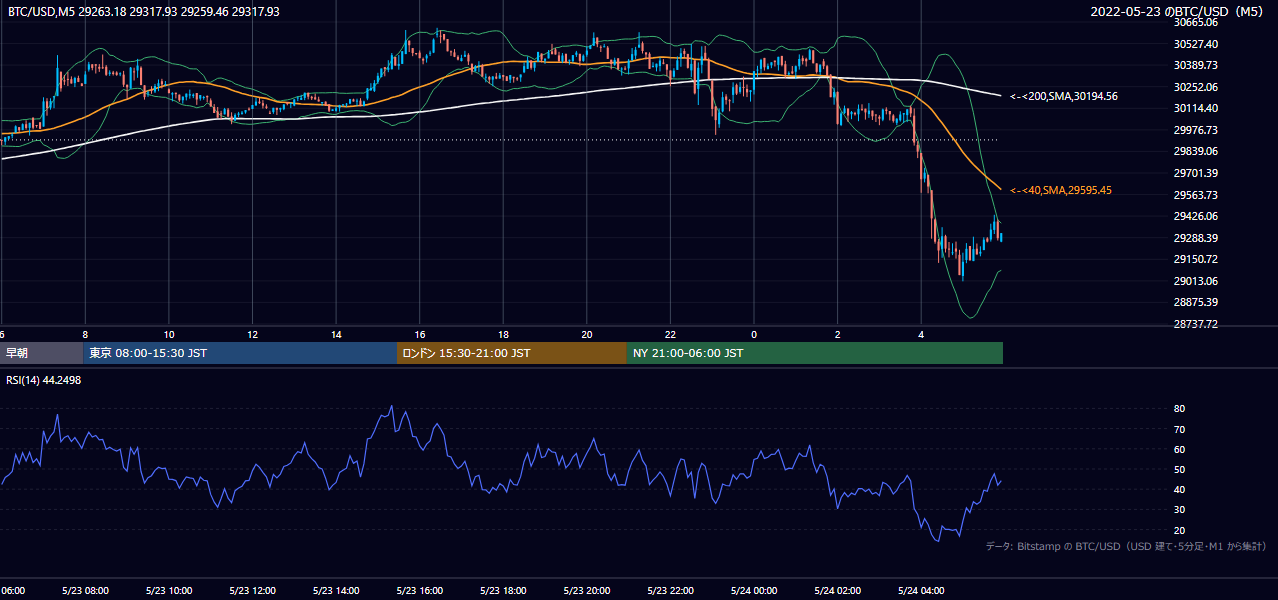Click price axis value 28875.39
The width and height of the screenshot is (1278, 600).
[x=1196, y=302]
